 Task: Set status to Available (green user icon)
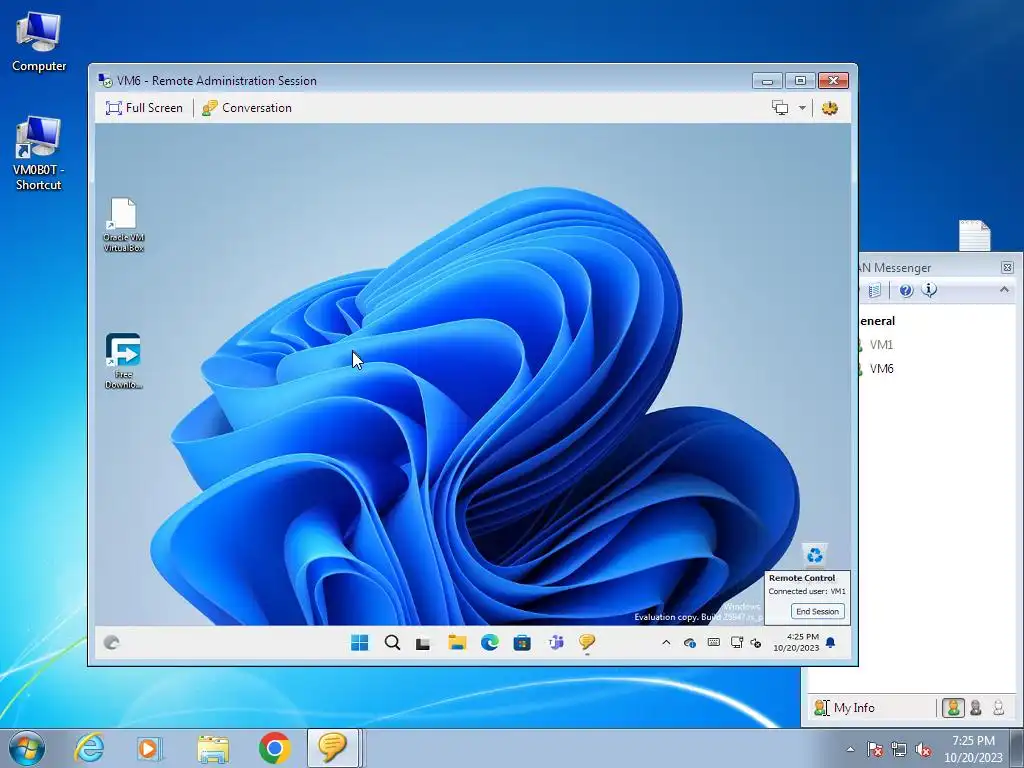(x=953, y=707)
